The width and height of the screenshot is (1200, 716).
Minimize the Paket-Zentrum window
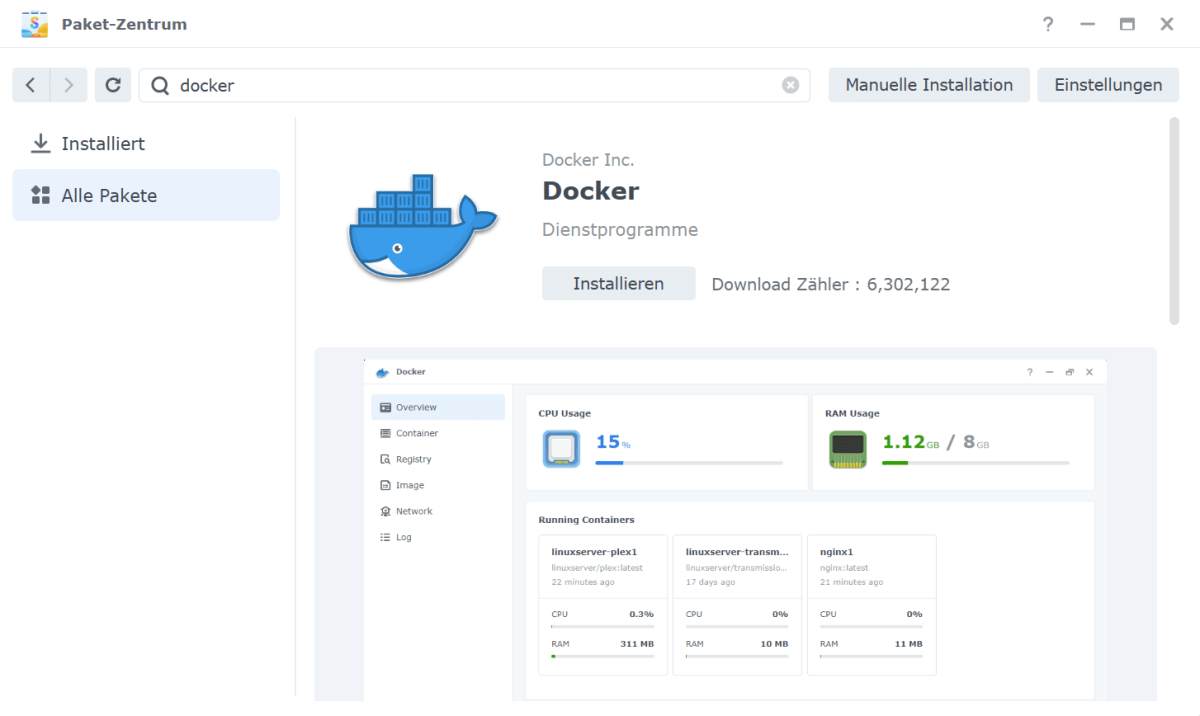pos(1088,24)
